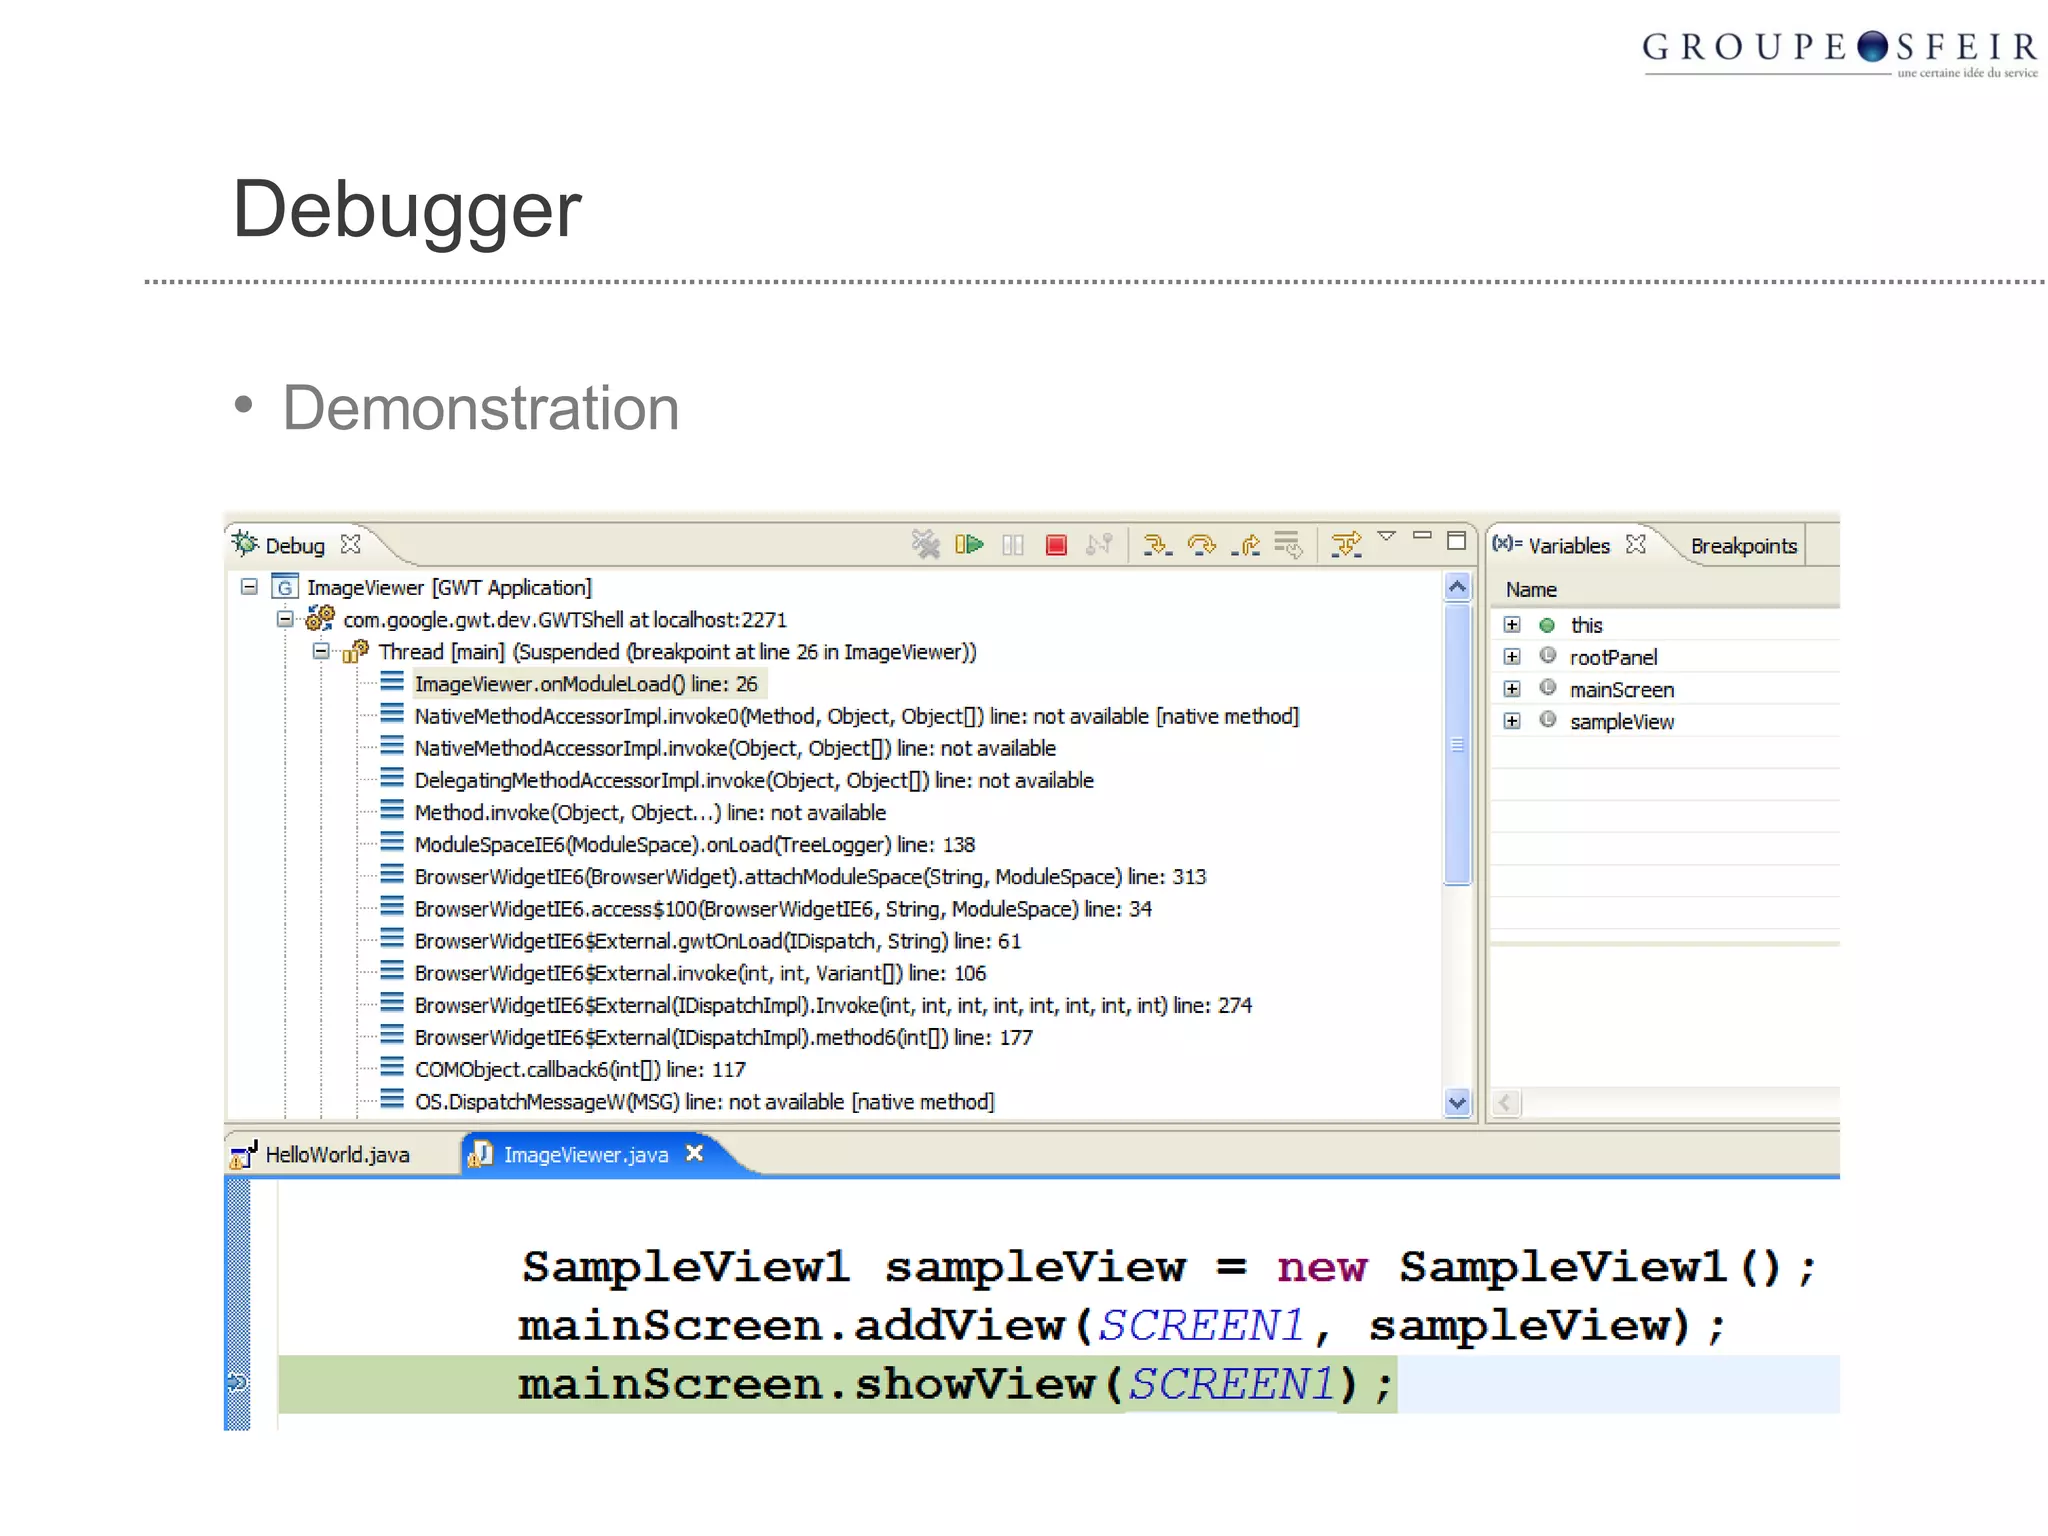2048x1536 pixels.
Task: Click the Suspend pause icon
Action: point(1013,545)
